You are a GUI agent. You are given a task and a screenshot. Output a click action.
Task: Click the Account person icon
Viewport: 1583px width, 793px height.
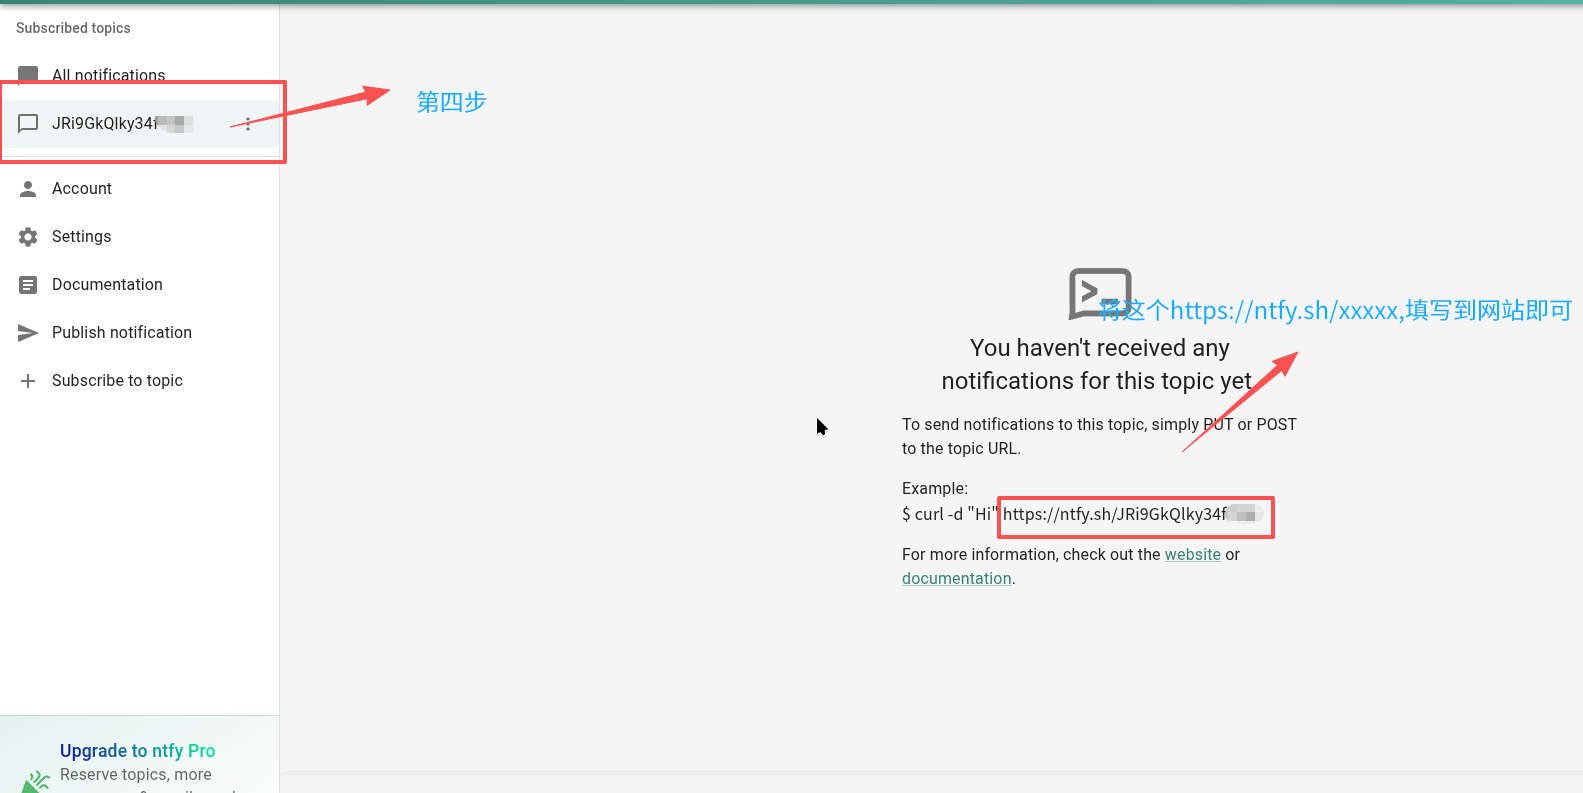coord(28,188)
